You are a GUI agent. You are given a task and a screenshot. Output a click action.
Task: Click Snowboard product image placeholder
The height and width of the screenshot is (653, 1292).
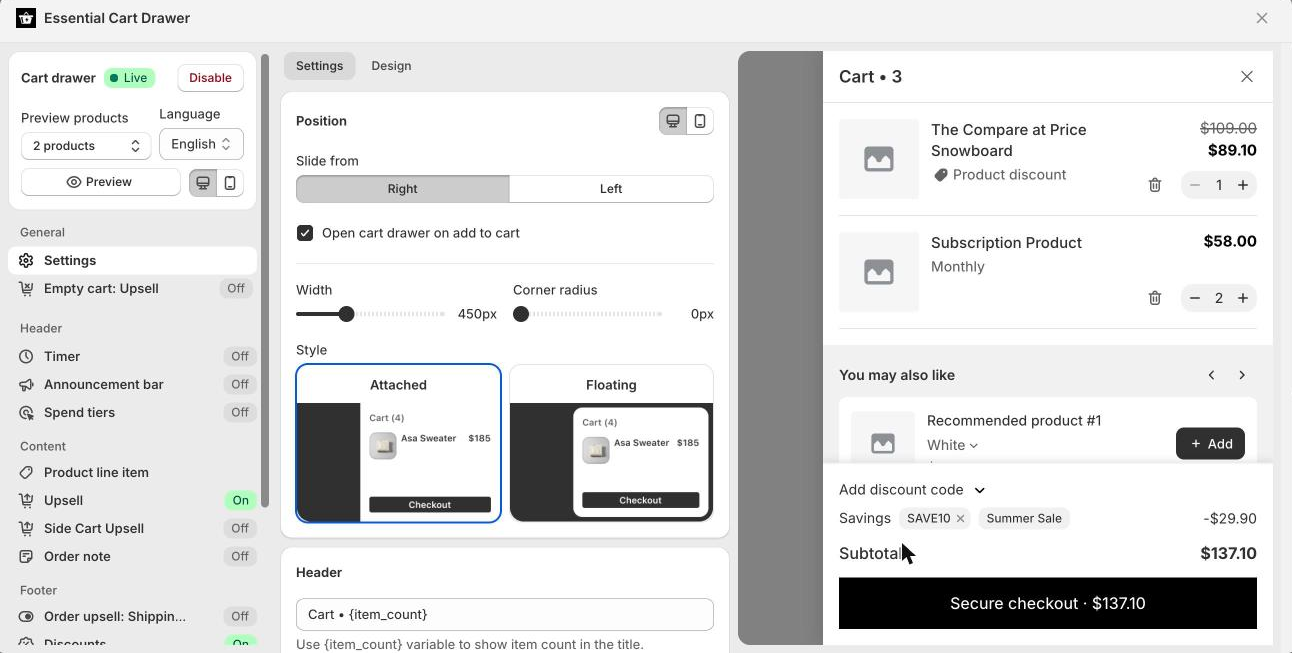pos(879,159)
